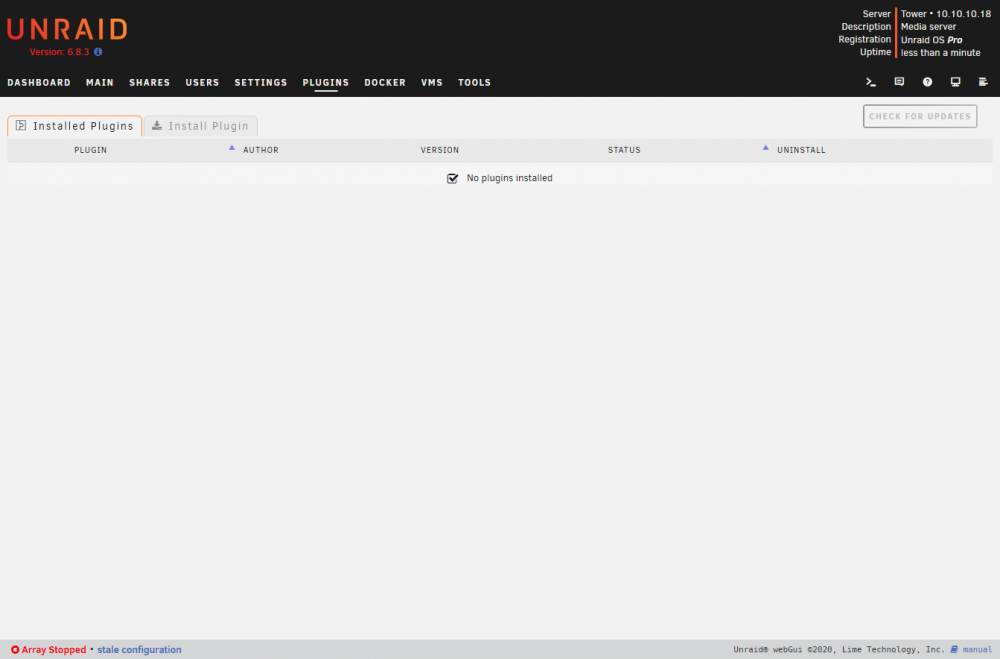Open the Docker menu
Screen dimensions: 1000x659
tap(385, 82)
